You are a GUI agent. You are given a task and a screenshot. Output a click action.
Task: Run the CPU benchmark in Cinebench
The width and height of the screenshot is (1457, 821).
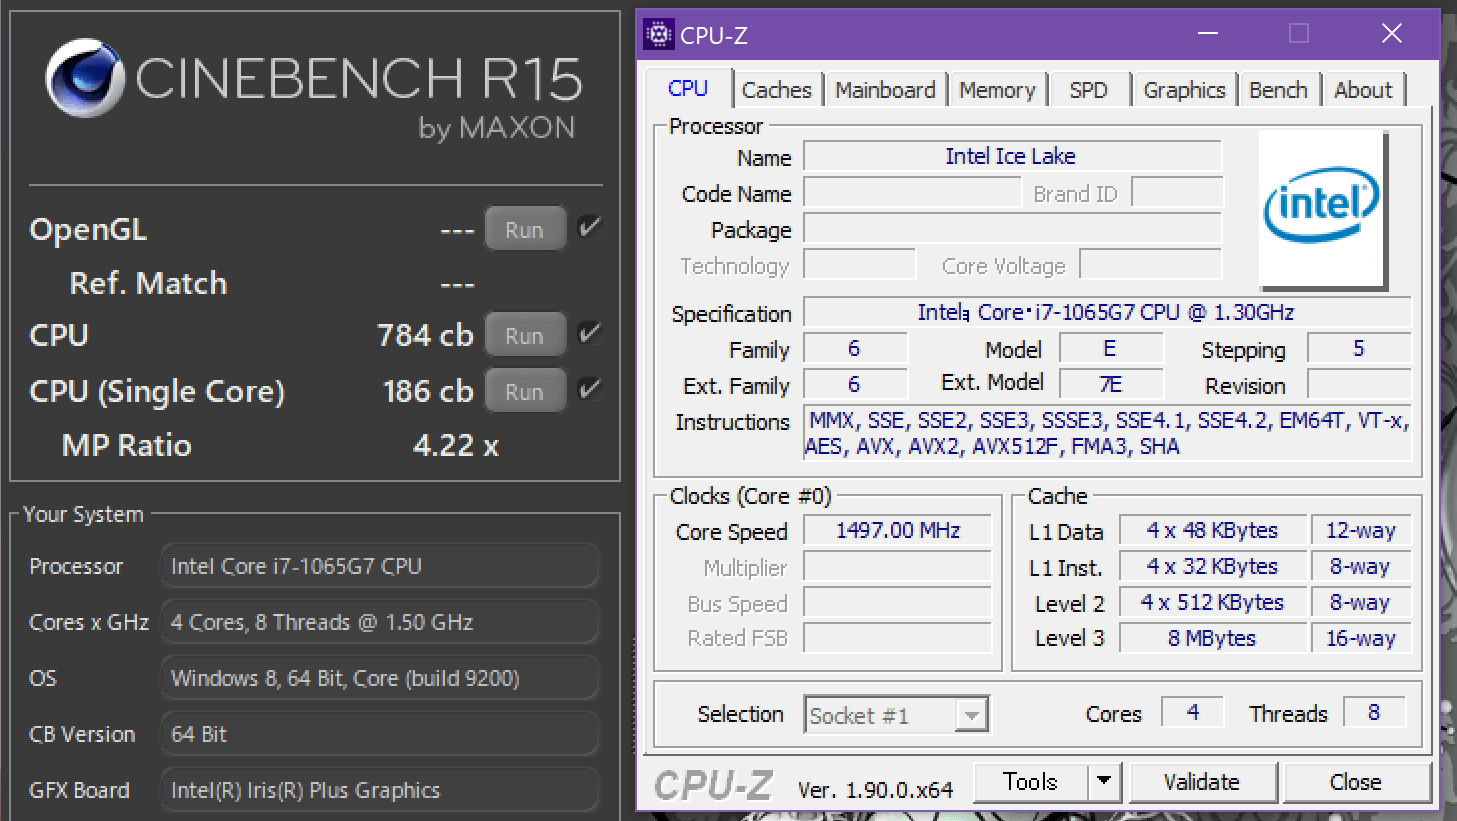pos(525,335)
